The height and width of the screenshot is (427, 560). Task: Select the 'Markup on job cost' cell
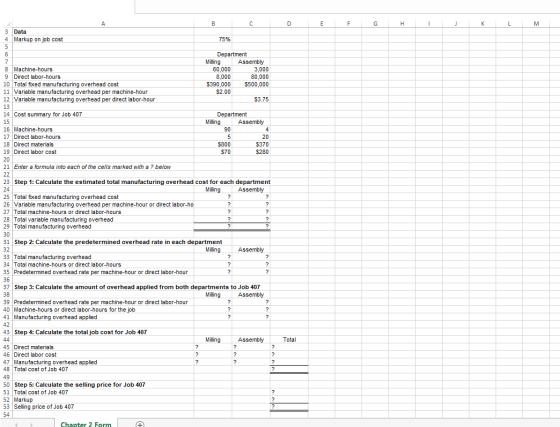click(103, 39)
